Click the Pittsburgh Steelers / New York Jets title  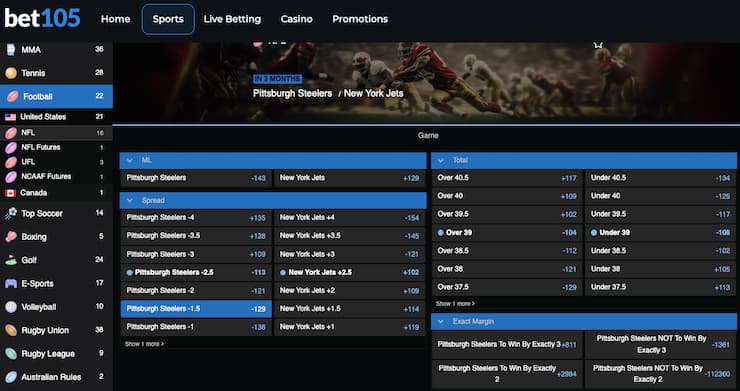[x=328, y=94]
